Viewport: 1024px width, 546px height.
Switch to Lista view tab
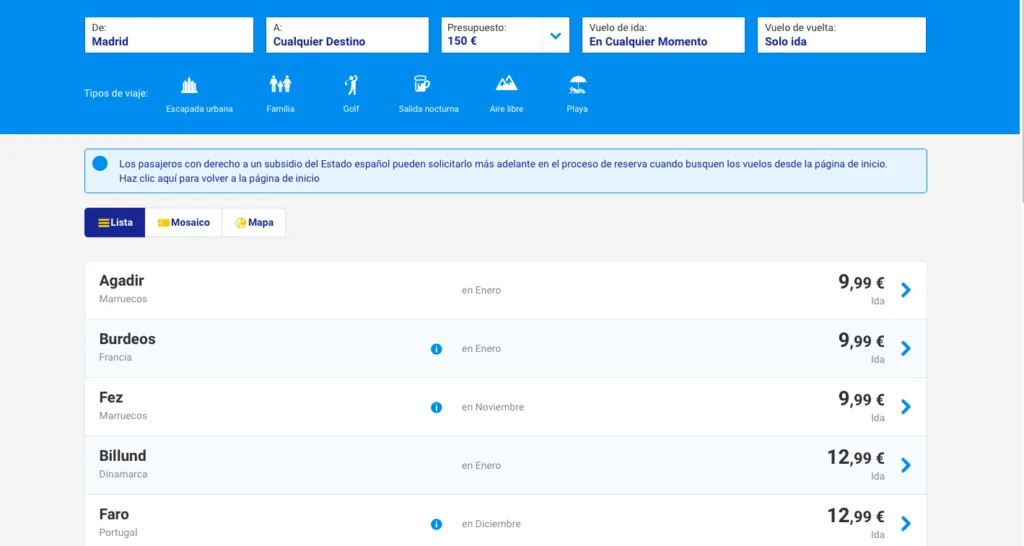[x=115, y=223]
